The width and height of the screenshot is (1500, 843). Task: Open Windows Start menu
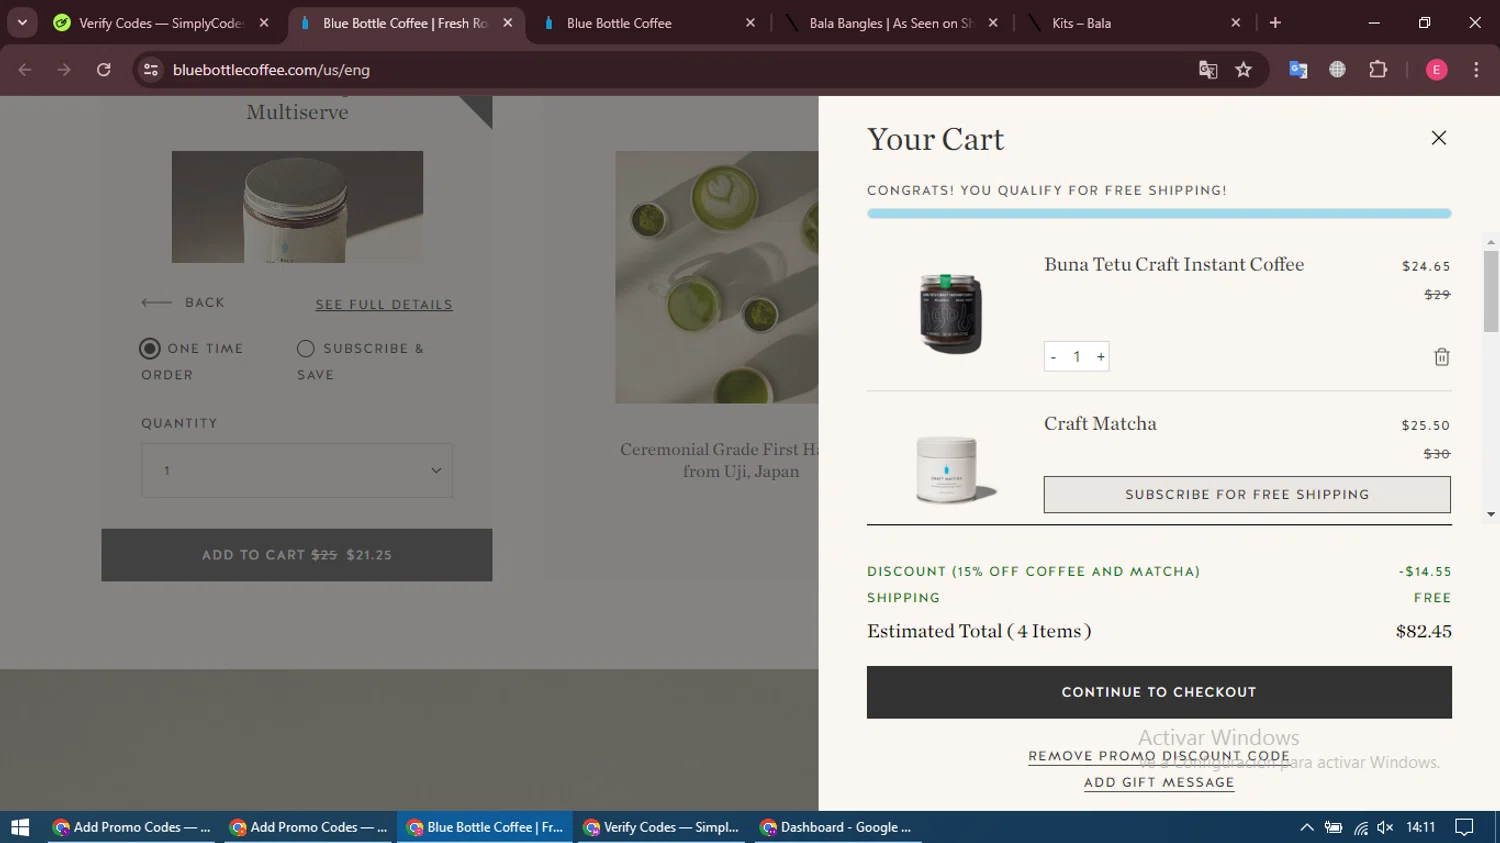pyautogui.click(x=20, y=827)
